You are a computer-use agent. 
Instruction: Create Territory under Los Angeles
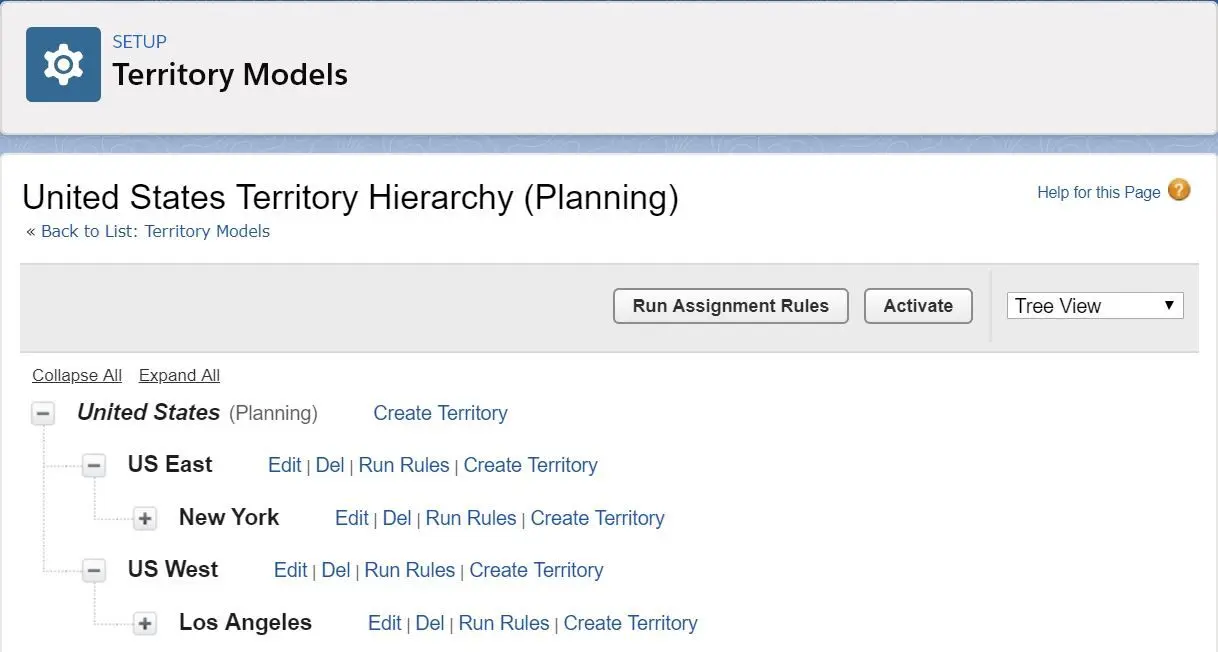click(630, 623)
